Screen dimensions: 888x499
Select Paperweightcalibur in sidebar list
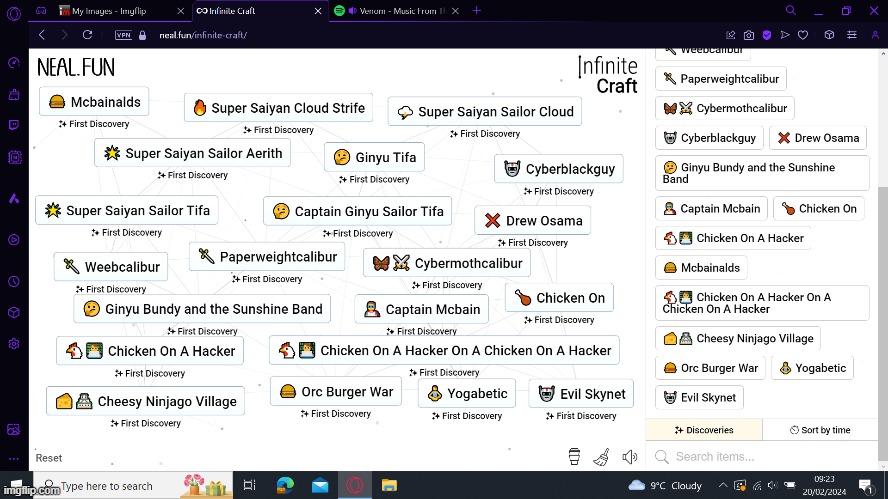tap(721, 79)
